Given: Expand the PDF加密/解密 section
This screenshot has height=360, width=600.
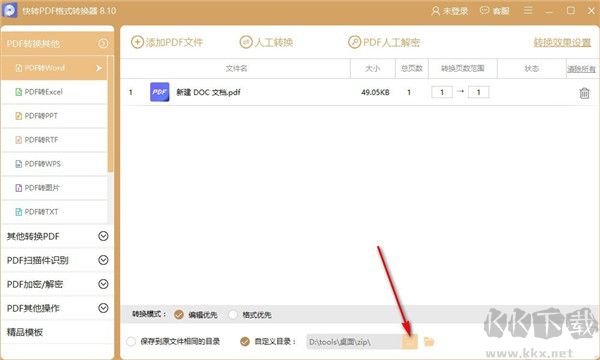Looking at the screenshot, I should (103, 284).
